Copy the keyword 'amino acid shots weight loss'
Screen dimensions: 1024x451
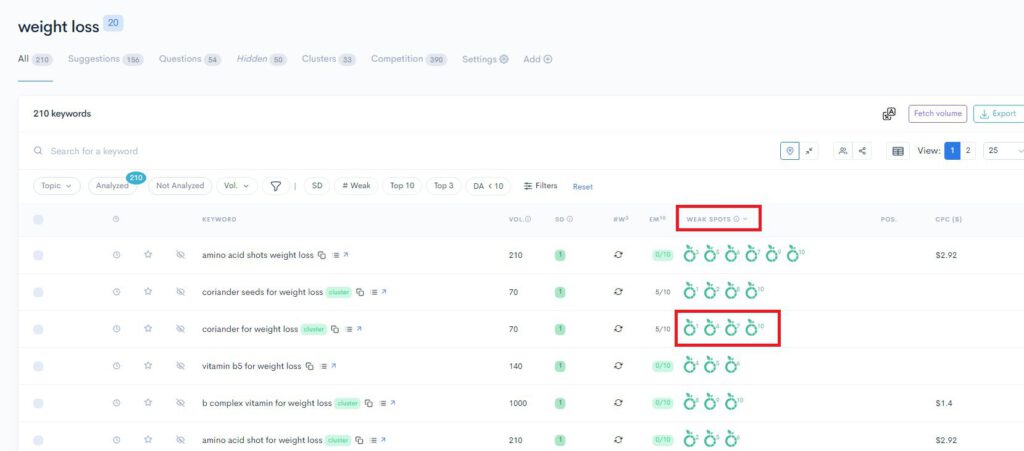[321, 255]
